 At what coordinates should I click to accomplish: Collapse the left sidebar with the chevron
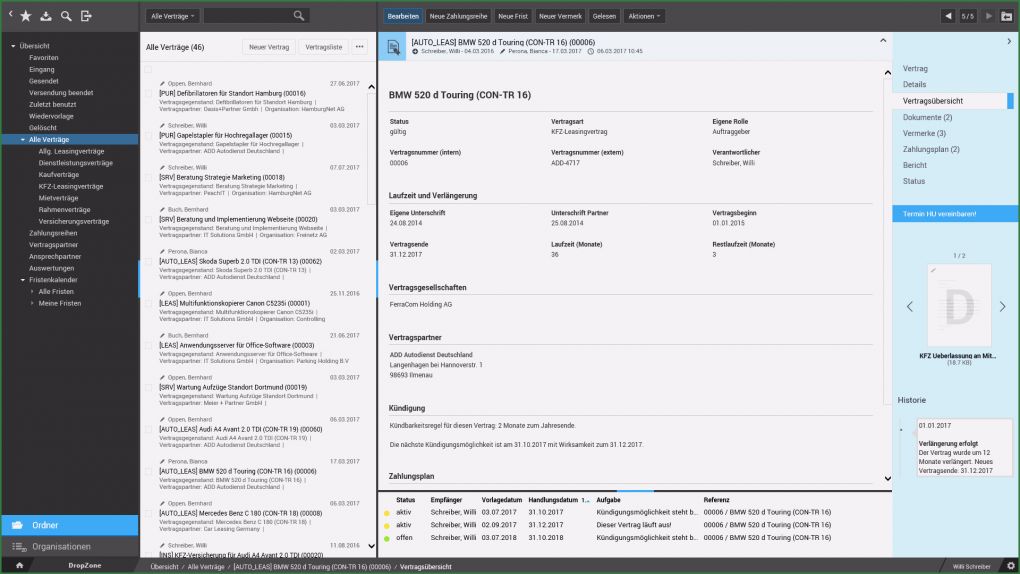click(10, 14)
